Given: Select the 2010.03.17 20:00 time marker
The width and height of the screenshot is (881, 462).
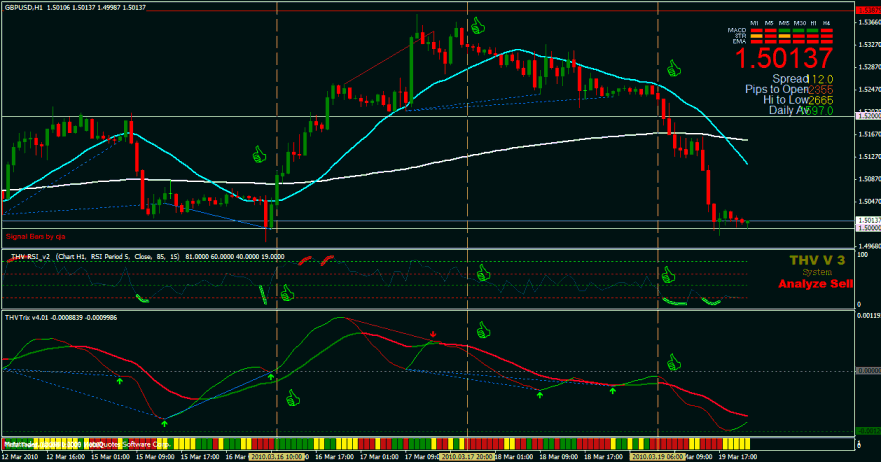Looking at the screenshot, I should click(466, 455).
